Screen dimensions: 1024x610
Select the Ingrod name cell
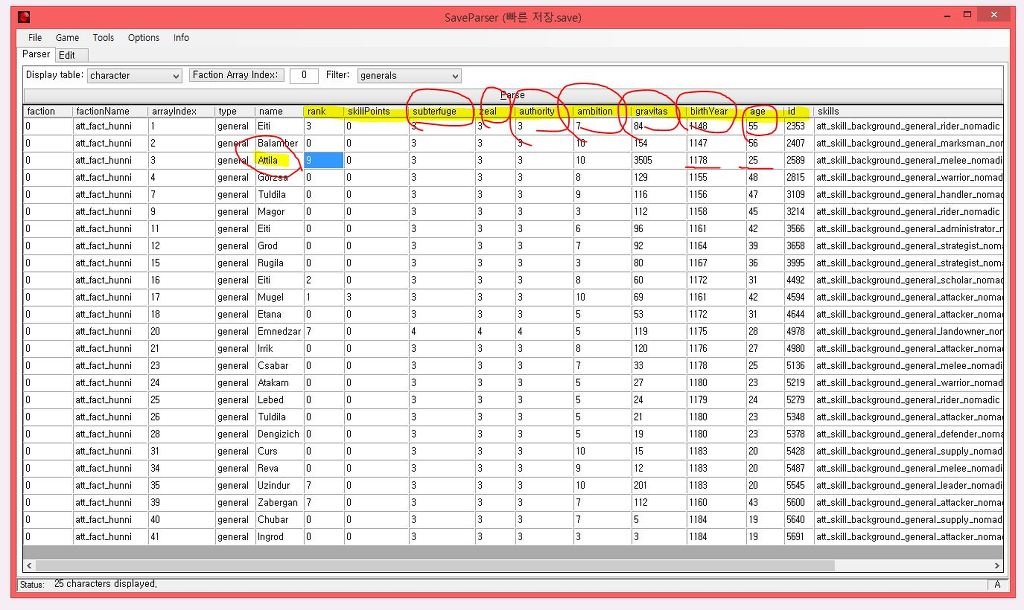tap(279, 537)
